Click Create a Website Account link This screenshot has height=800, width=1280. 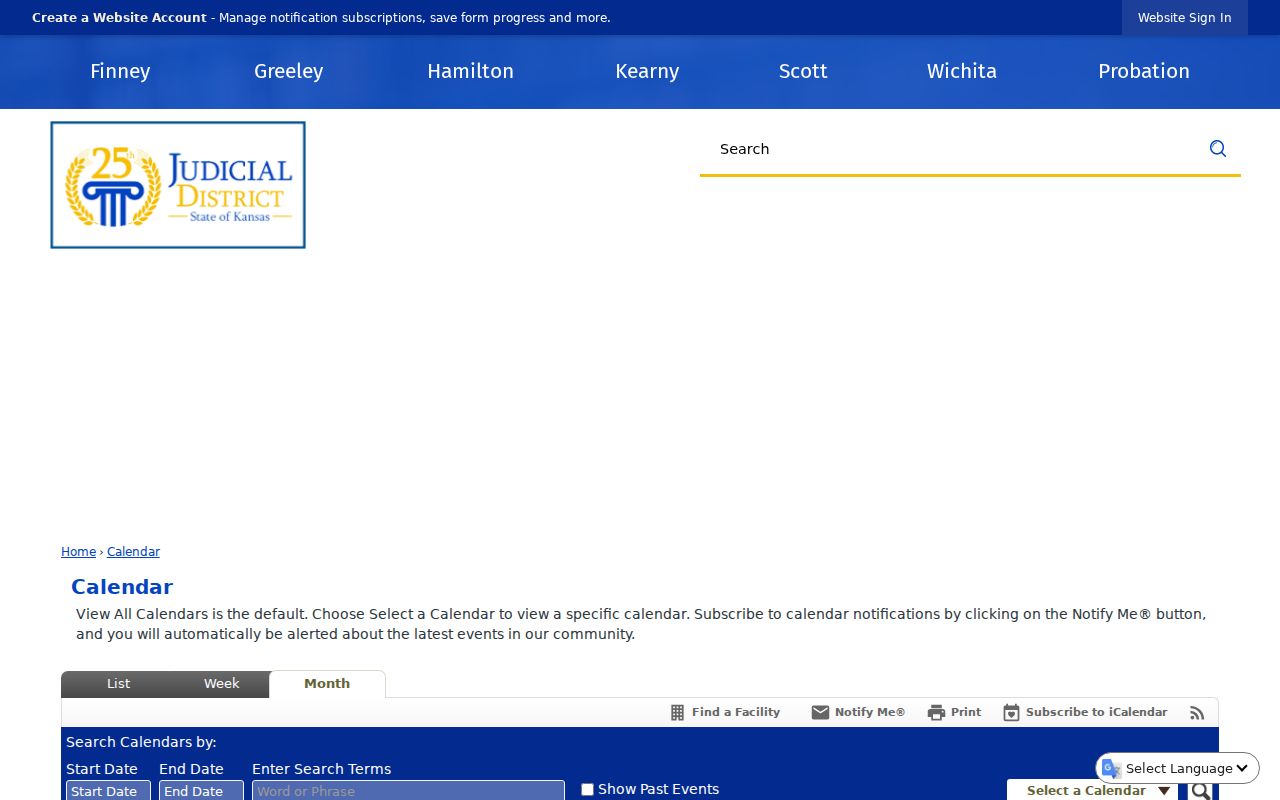point(119,18)
